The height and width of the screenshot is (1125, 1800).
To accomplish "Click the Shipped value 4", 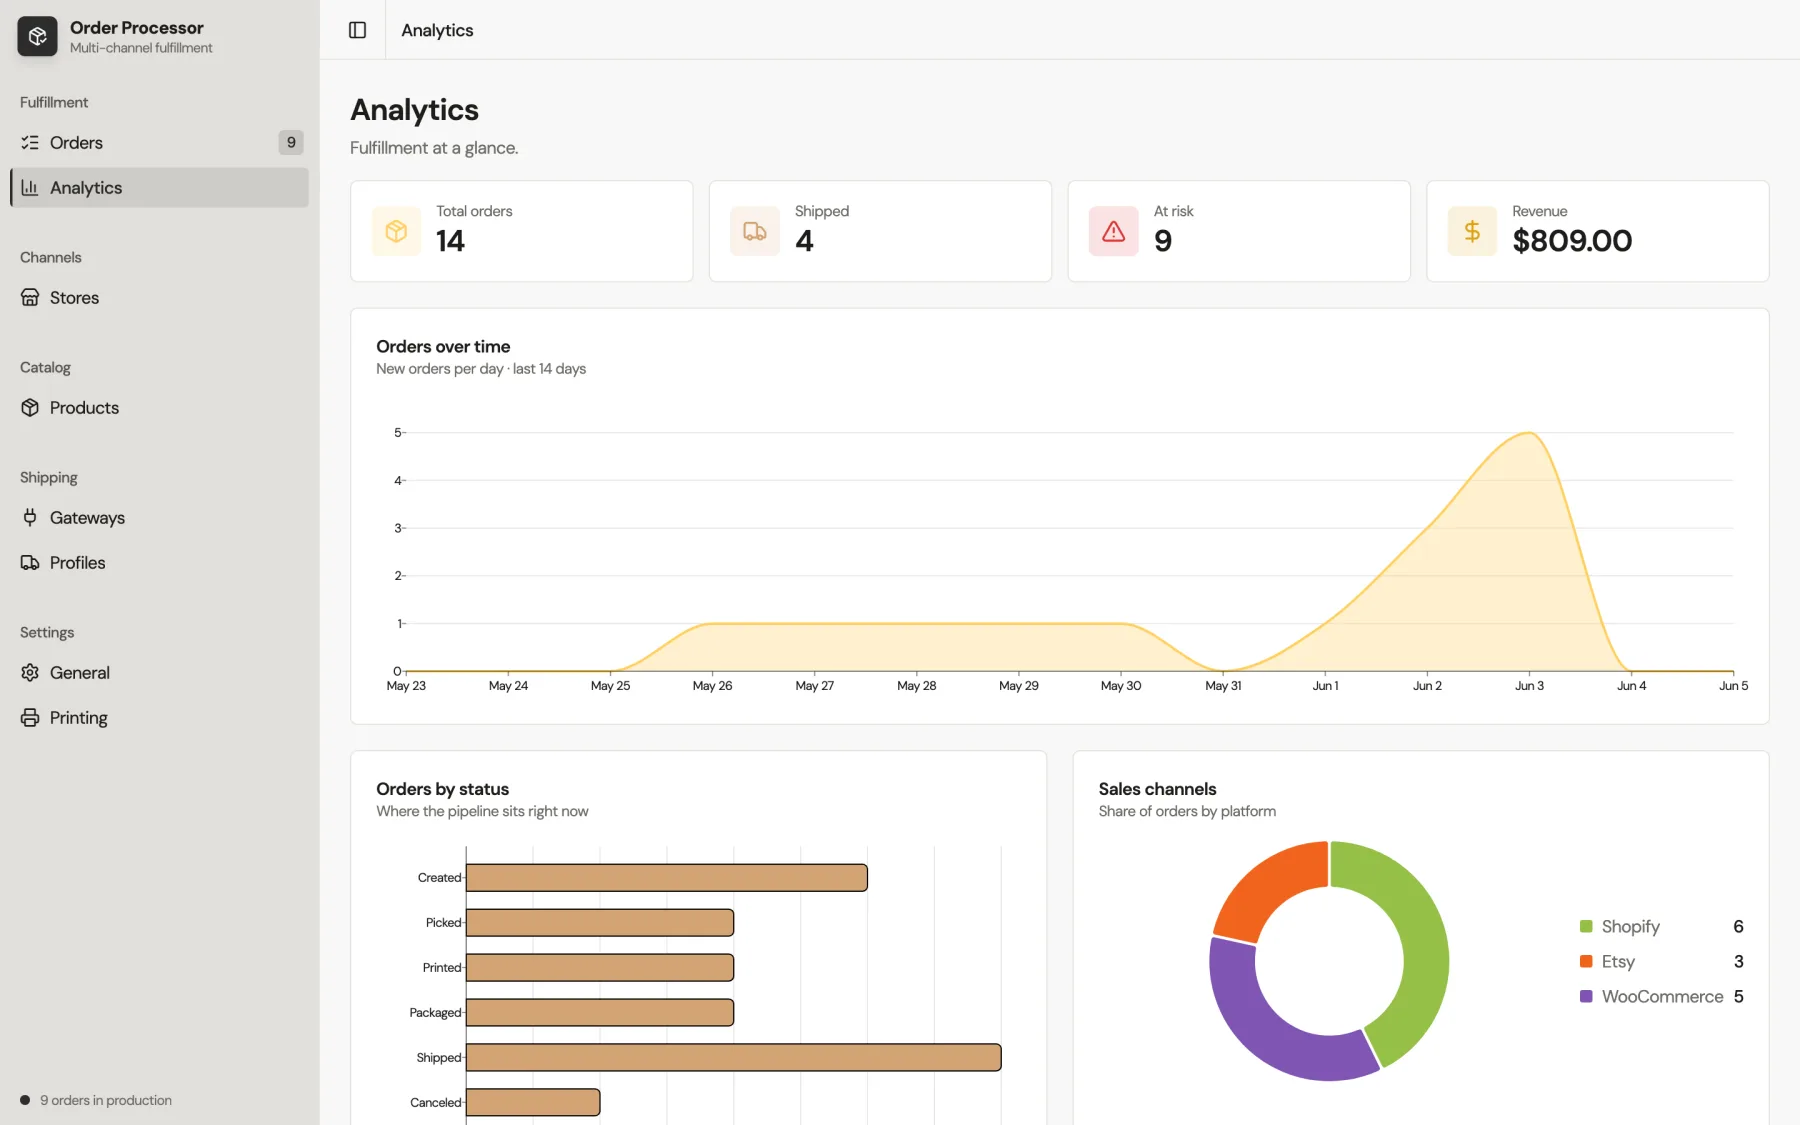I will [804, 241].
